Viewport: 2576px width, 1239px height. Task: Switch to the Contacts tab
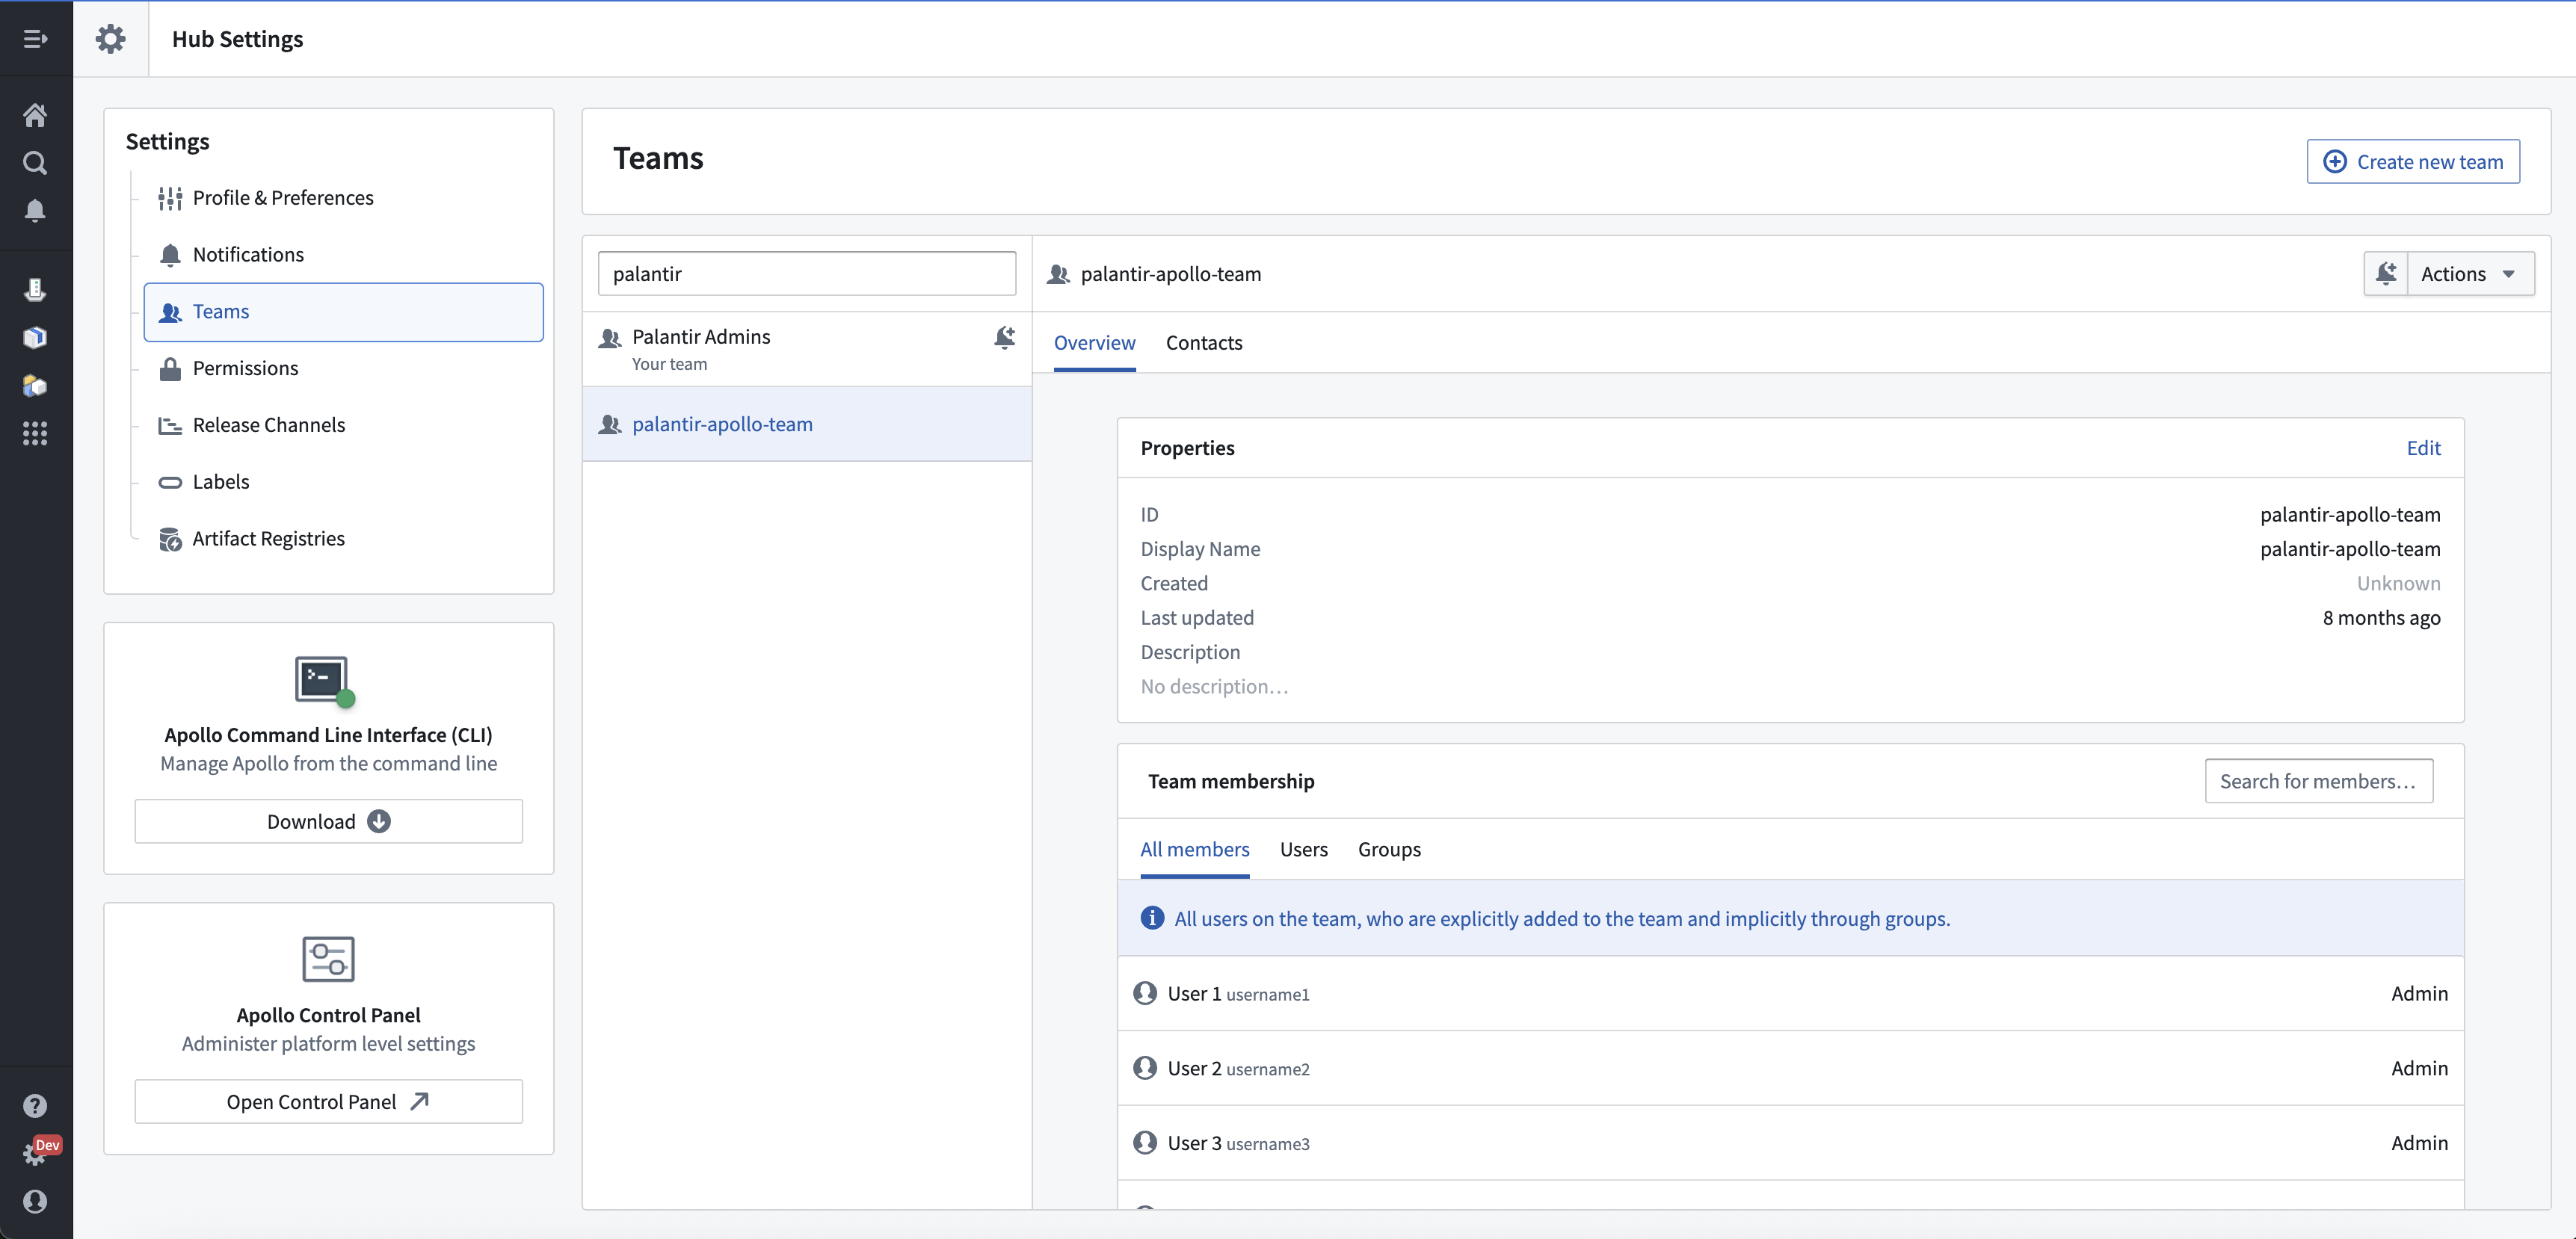pyautogui.click(x=1204, y=343)
